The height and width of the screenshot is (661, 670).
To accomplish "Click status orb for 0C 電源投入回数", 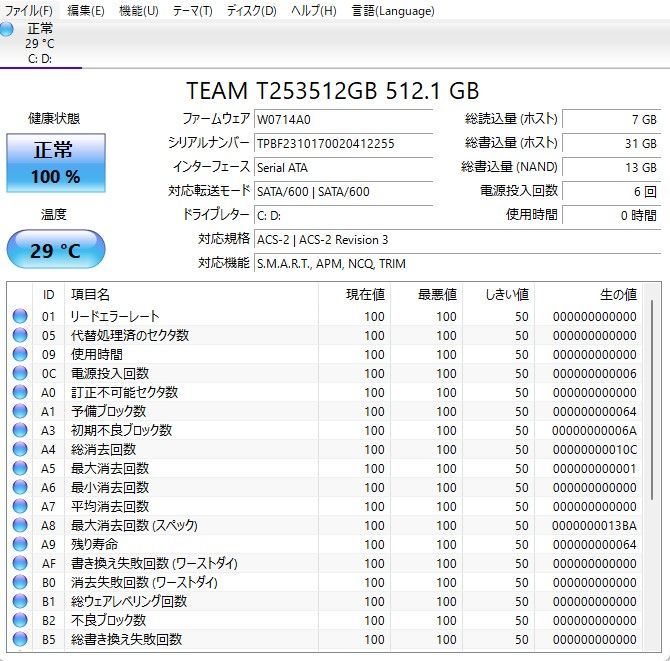I will [20, 373].
